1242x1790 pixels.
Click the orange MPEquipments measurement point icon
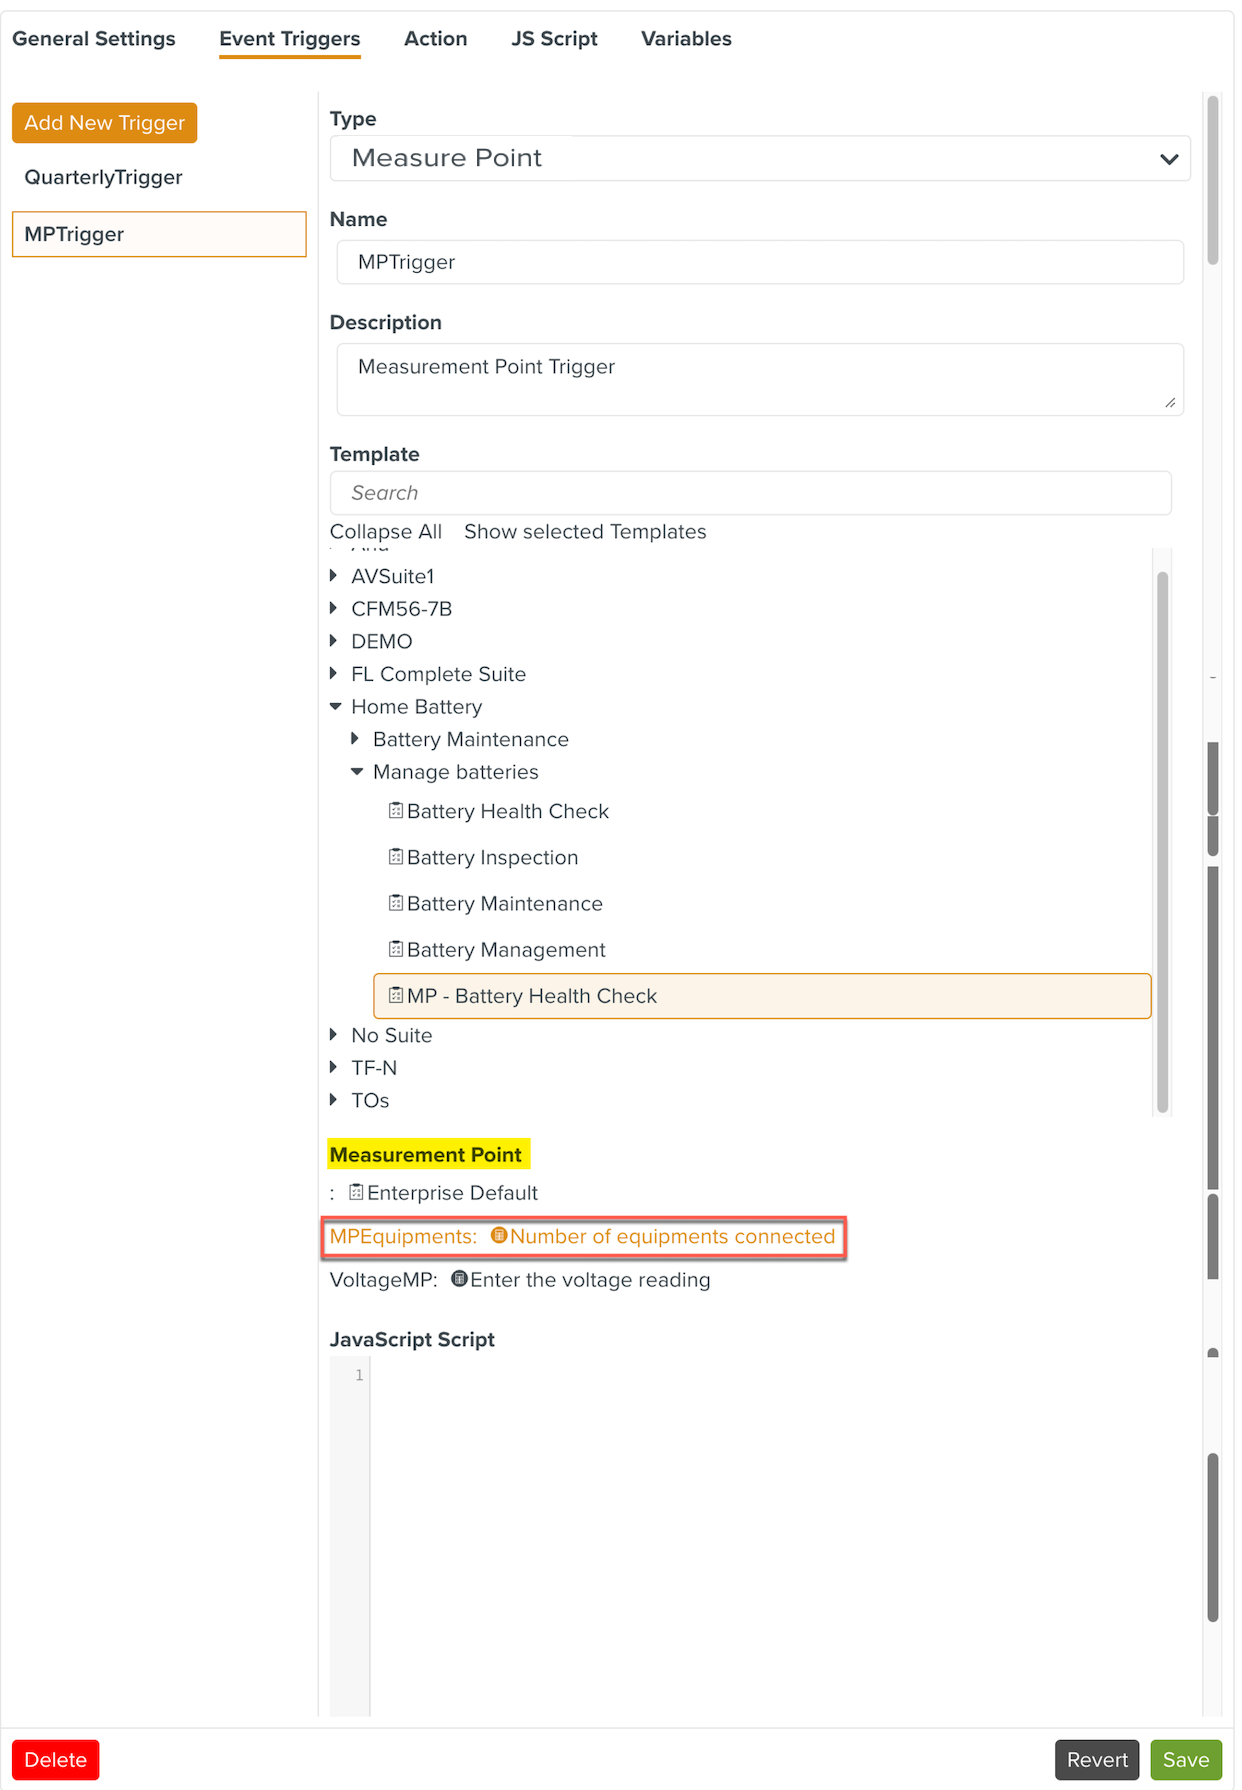coord(499,1236)
